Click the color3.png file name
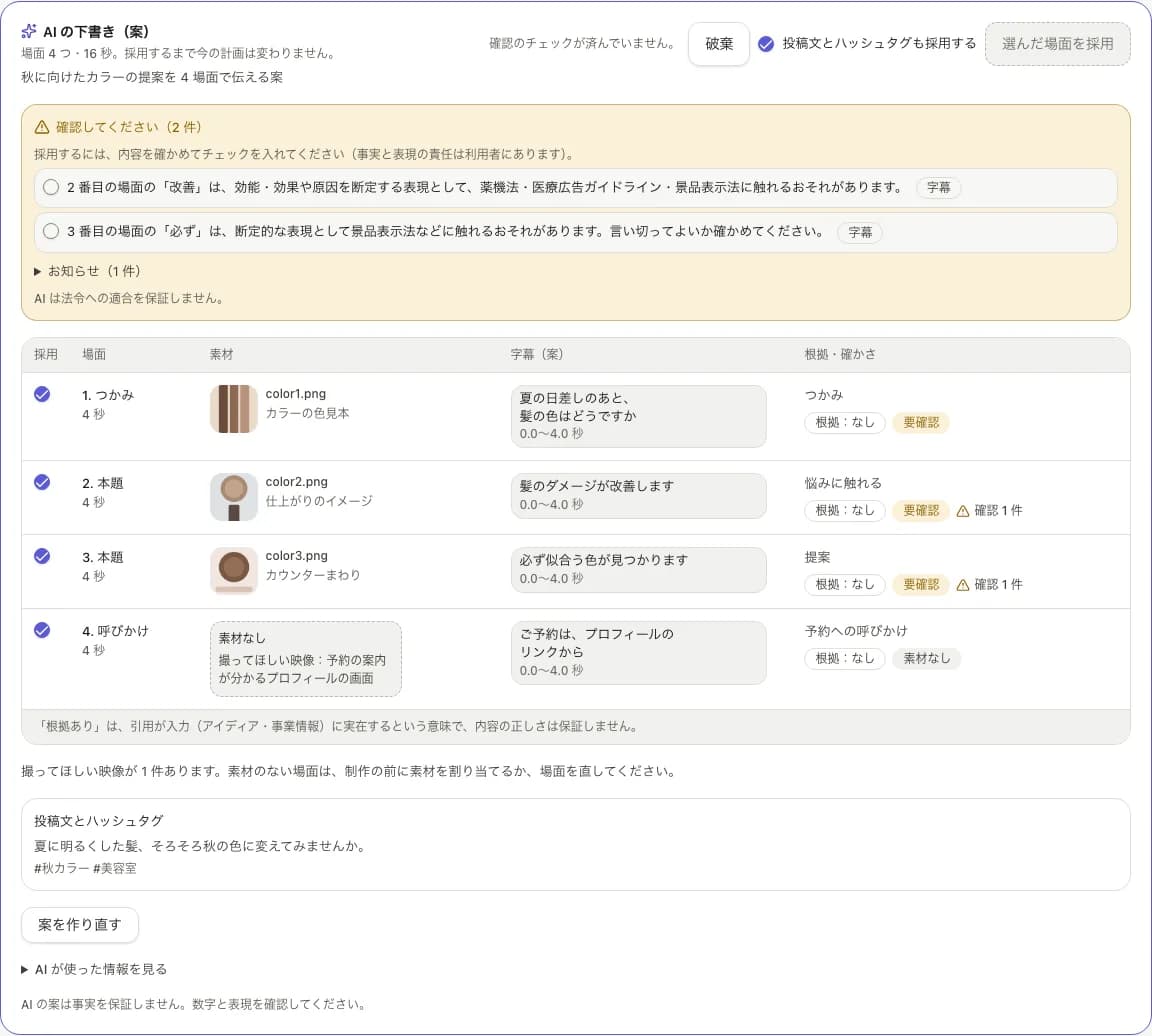This screenshot has height=1036, width=1152. pyautogui.click(x=296, y=556)
